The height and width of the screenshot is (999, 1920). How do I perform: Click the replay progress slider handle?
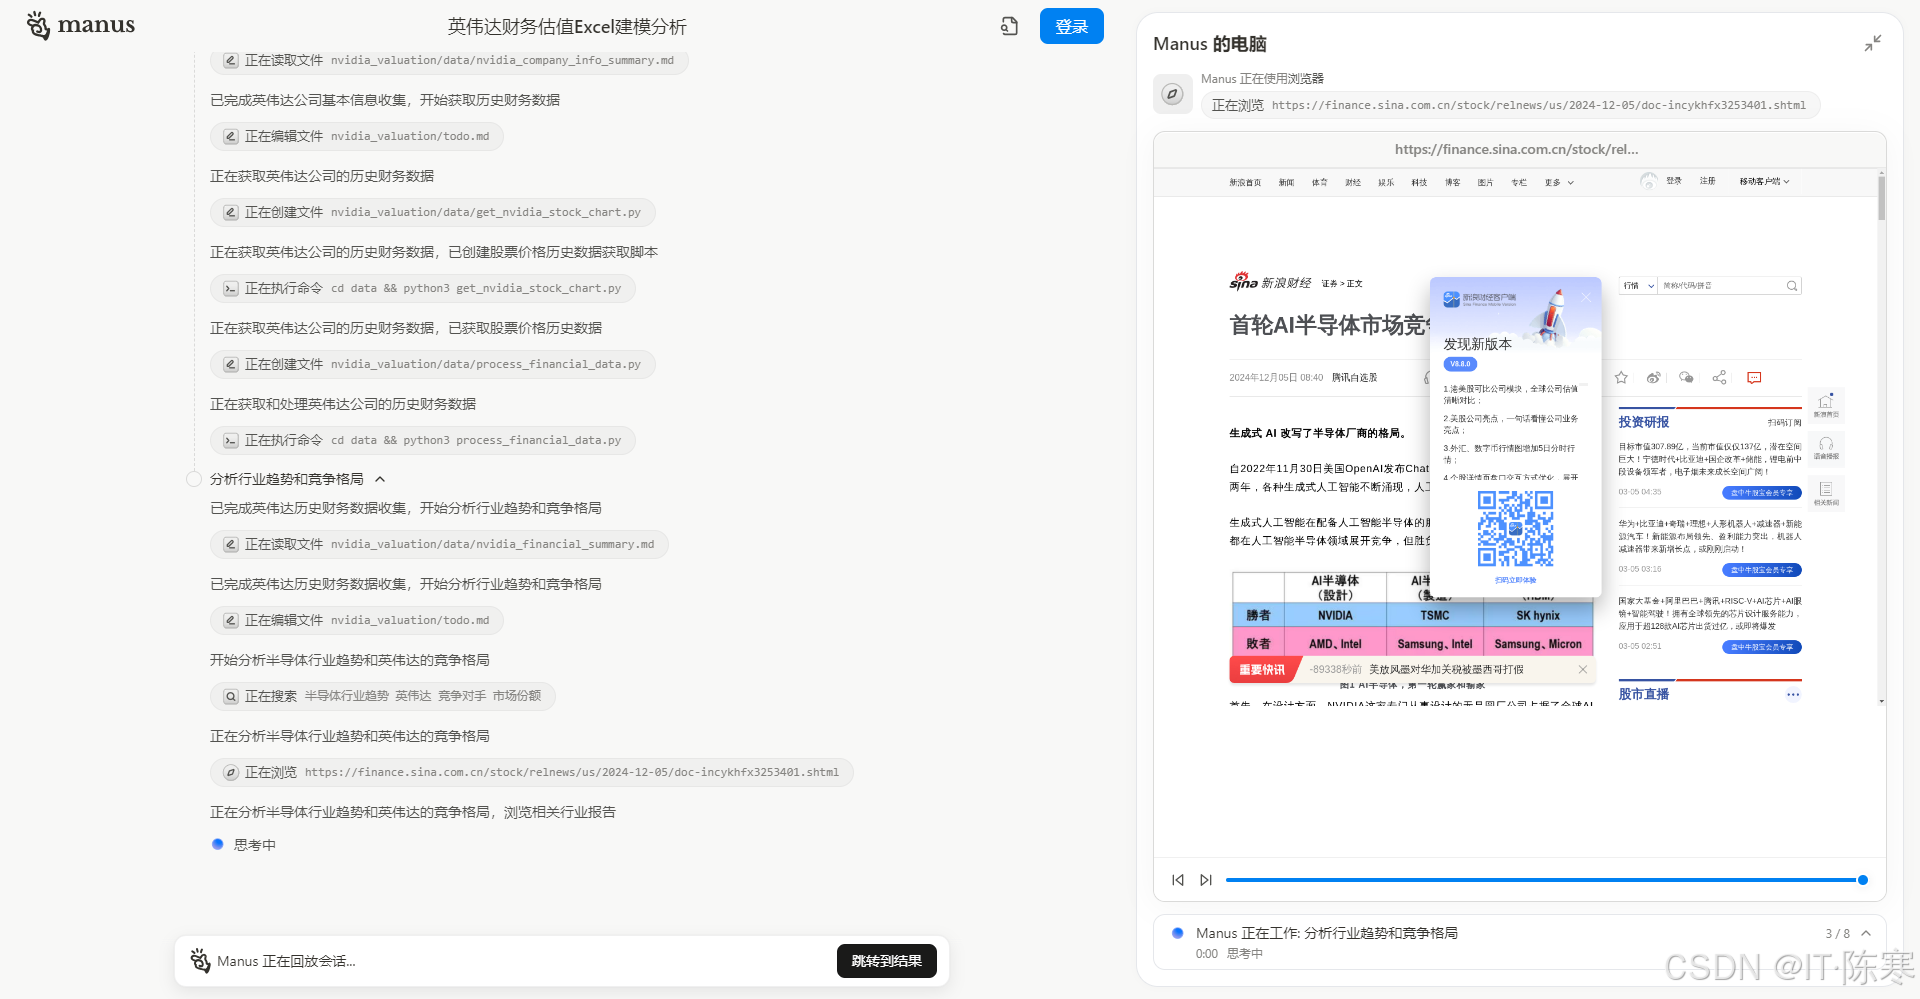point(1862,880)
